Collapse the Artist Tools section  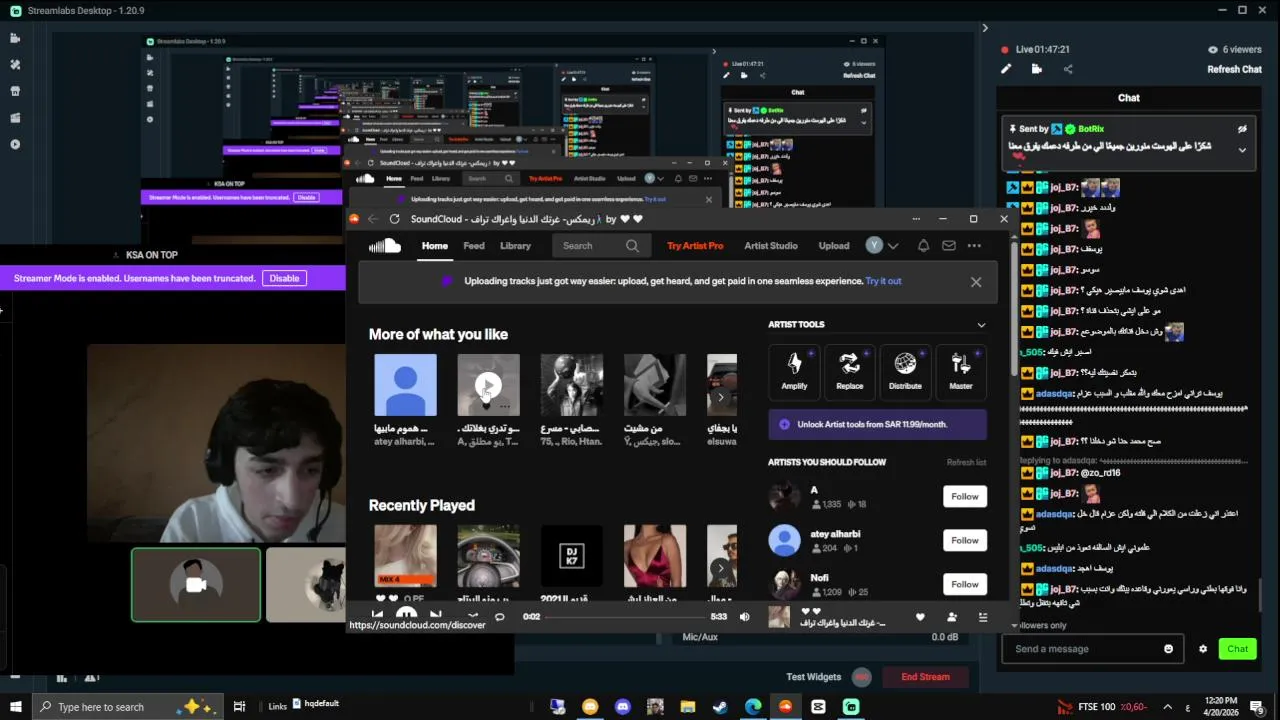(981, 325)
